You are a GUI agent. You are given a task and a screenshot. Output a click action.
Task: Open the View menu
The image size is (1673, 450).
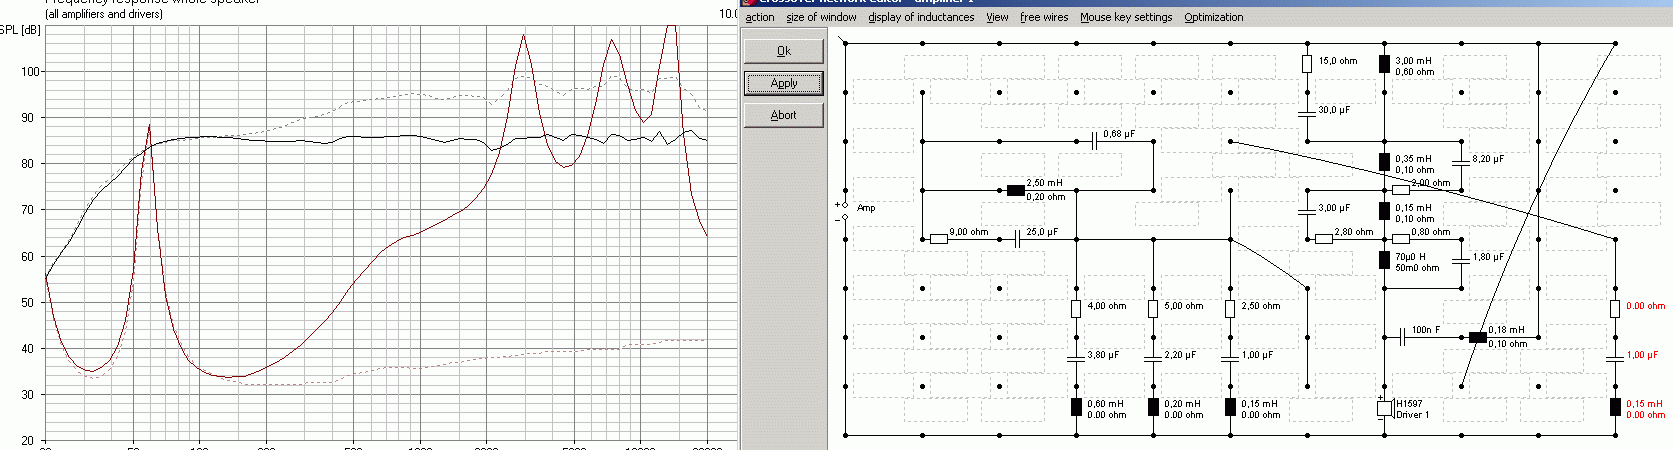point(997,17)
